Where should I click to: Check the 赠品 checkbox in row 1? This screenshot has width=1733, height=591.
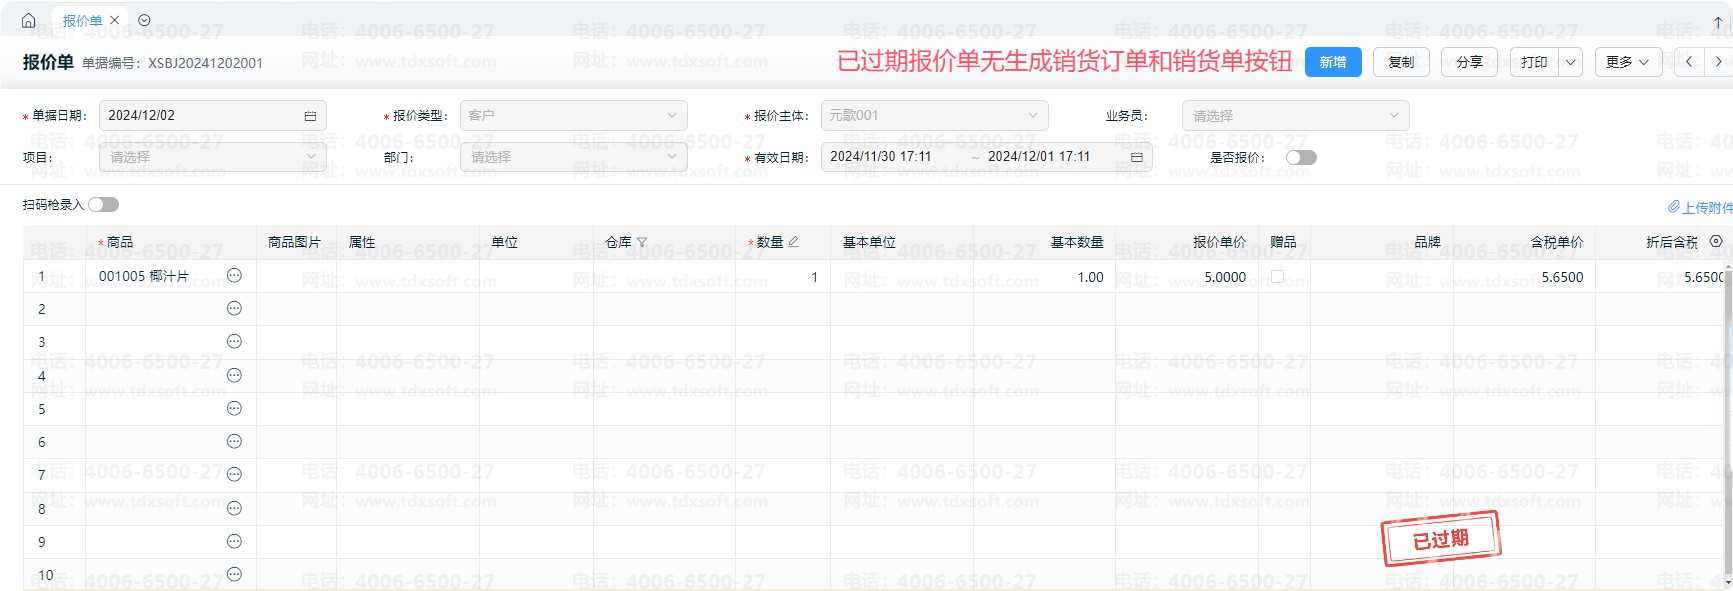[1277, 276]
